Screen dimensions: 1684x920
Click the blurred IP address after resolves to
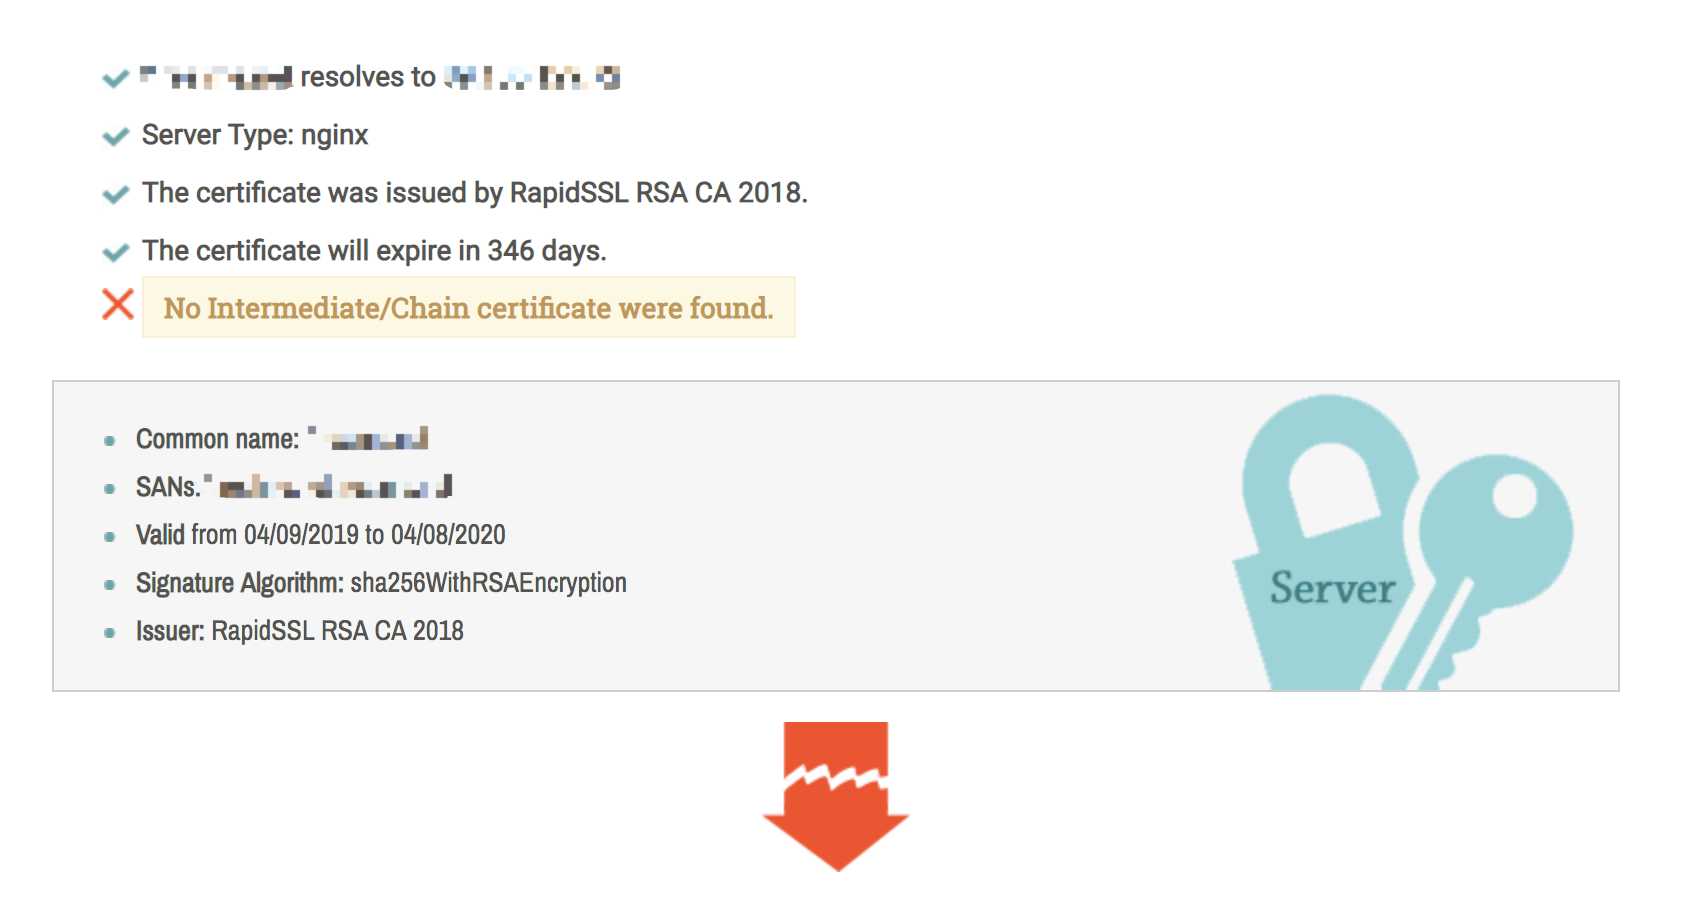[532, 77]
